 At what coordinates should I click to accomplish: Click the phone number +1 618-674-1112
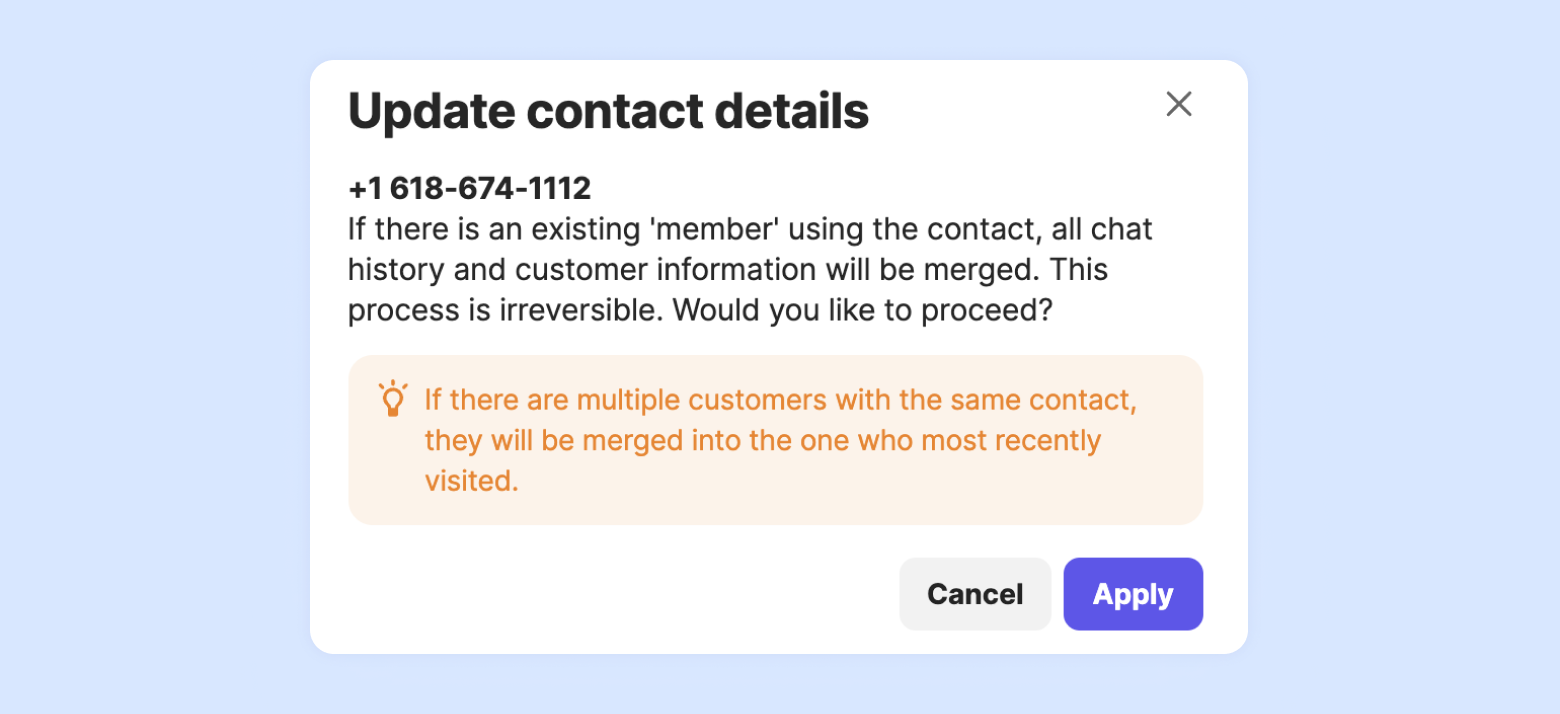click(x=469, y=188)
